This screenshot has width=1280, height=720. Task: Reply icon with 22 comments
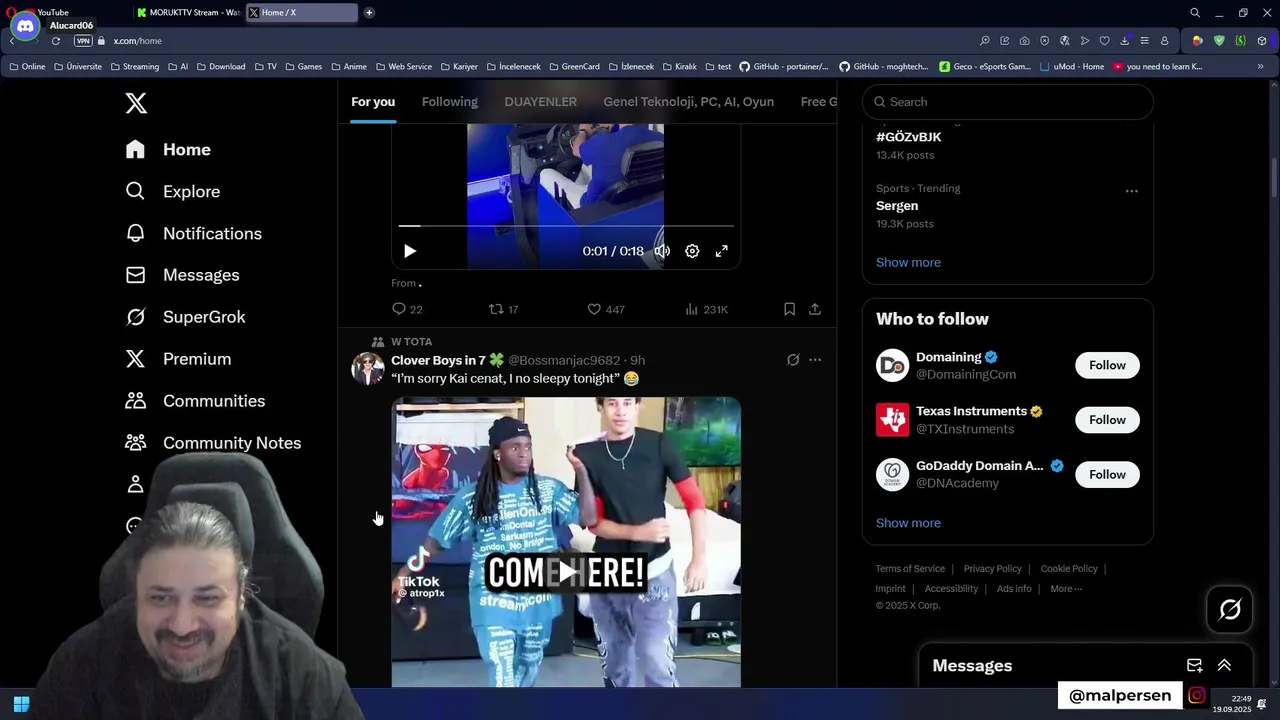tap(399, 309)
